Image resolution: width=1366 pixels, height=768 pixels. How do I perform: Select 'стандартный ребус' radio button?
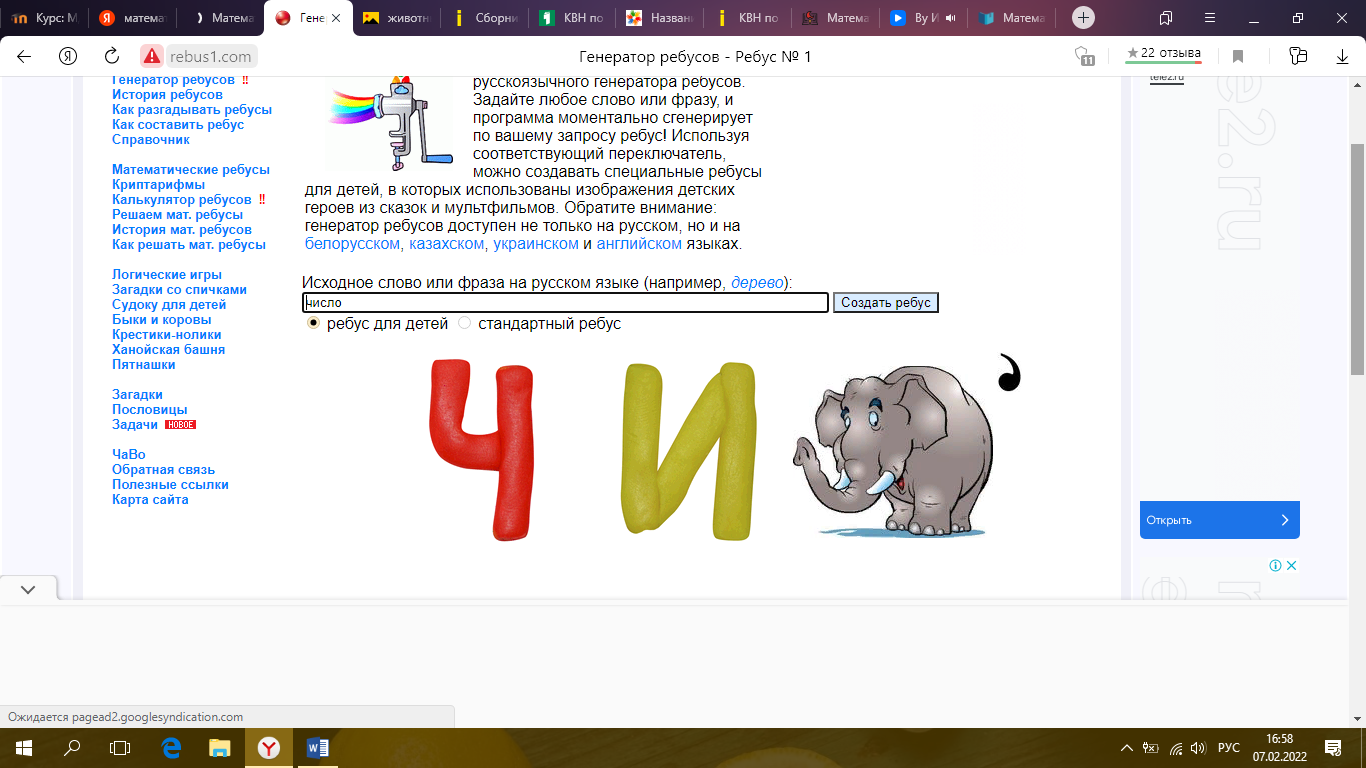coord(464,323)
